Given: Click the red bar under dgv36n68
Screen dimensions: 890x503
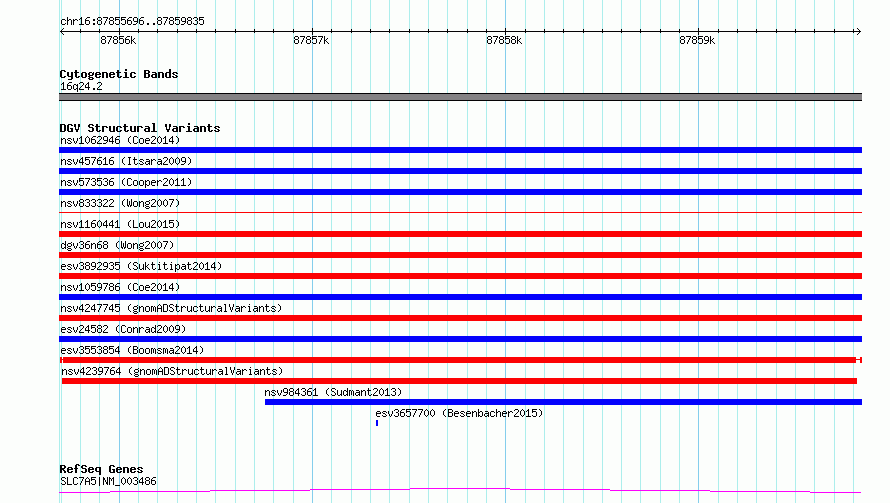Looking at the screenshot, I should pyautogui.click(x=460, y=255).
